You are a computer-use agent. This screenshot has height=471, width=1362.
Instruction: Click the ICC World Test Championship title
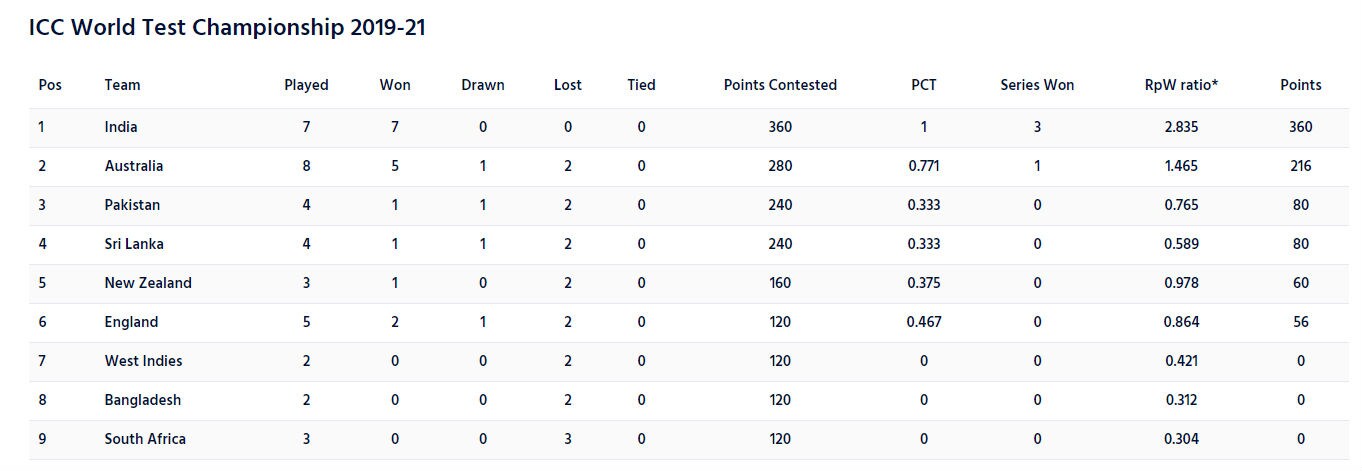[x=227, y=28]
